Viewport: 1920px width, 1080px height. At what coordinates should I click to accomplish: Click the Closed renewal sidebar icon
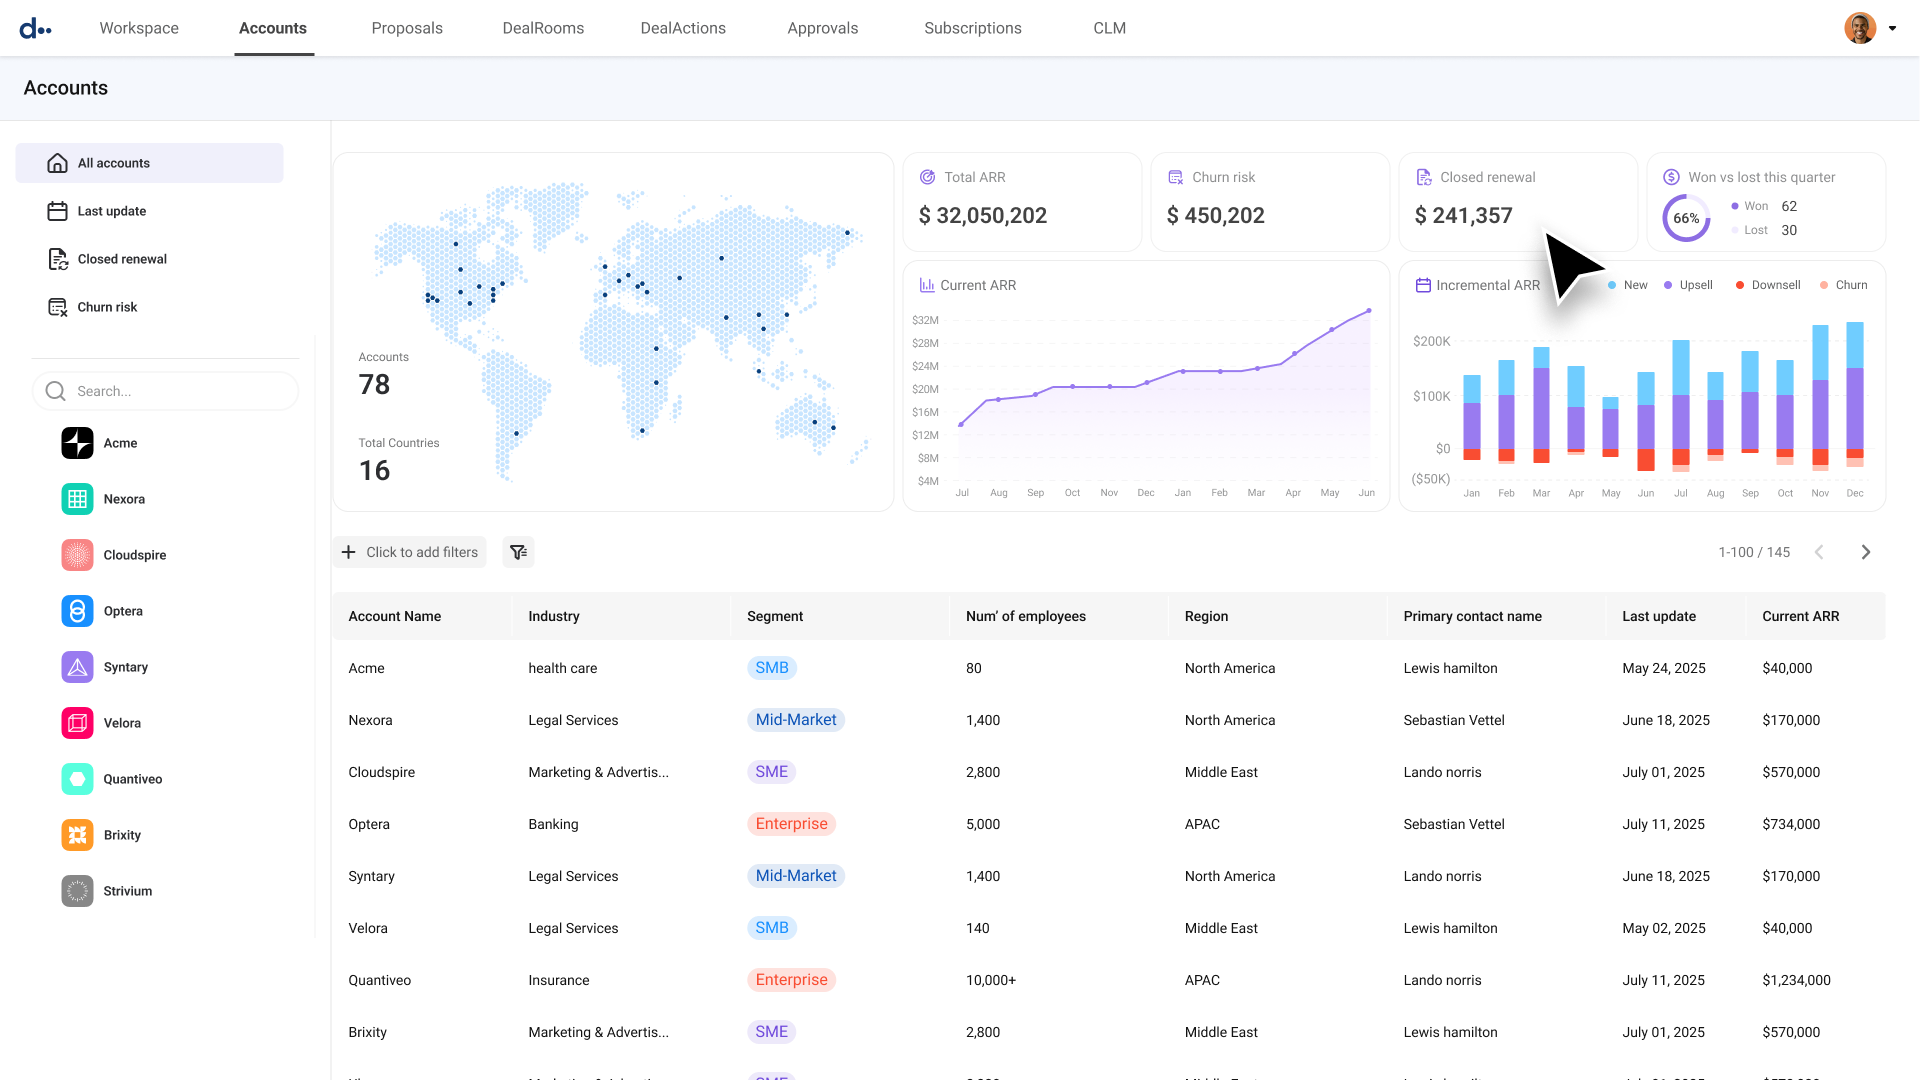(58, 259)
